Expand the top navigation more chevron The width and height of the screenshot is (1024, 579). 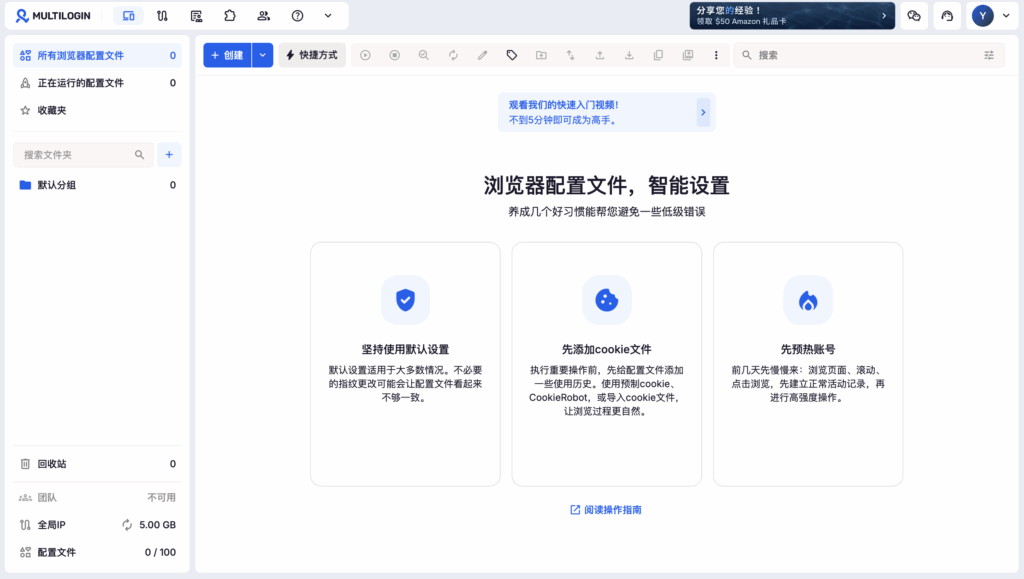click(x=328, y=16)
